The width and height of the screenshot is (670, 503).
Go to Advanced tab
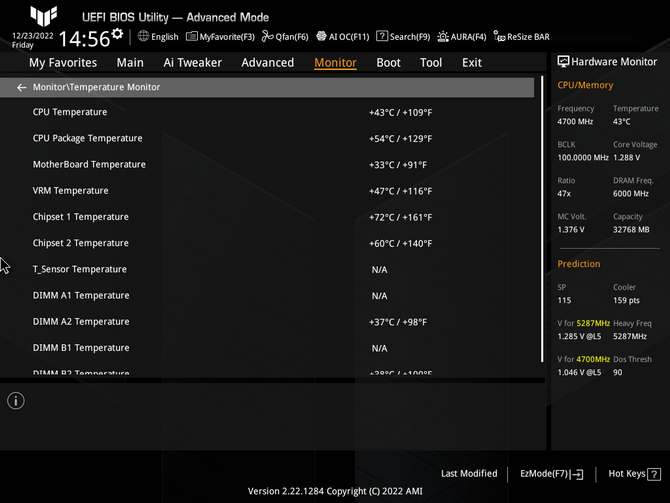coord(268,63)
